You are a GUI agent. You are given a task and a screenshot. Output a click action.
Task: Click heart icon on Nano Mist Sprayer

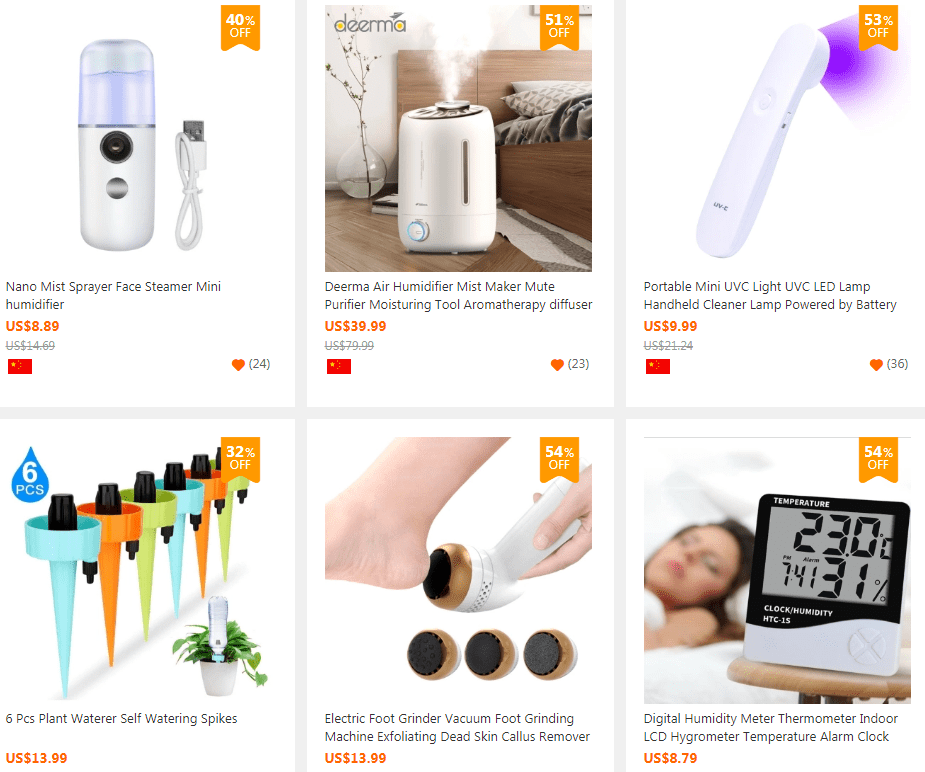[238, 365]
